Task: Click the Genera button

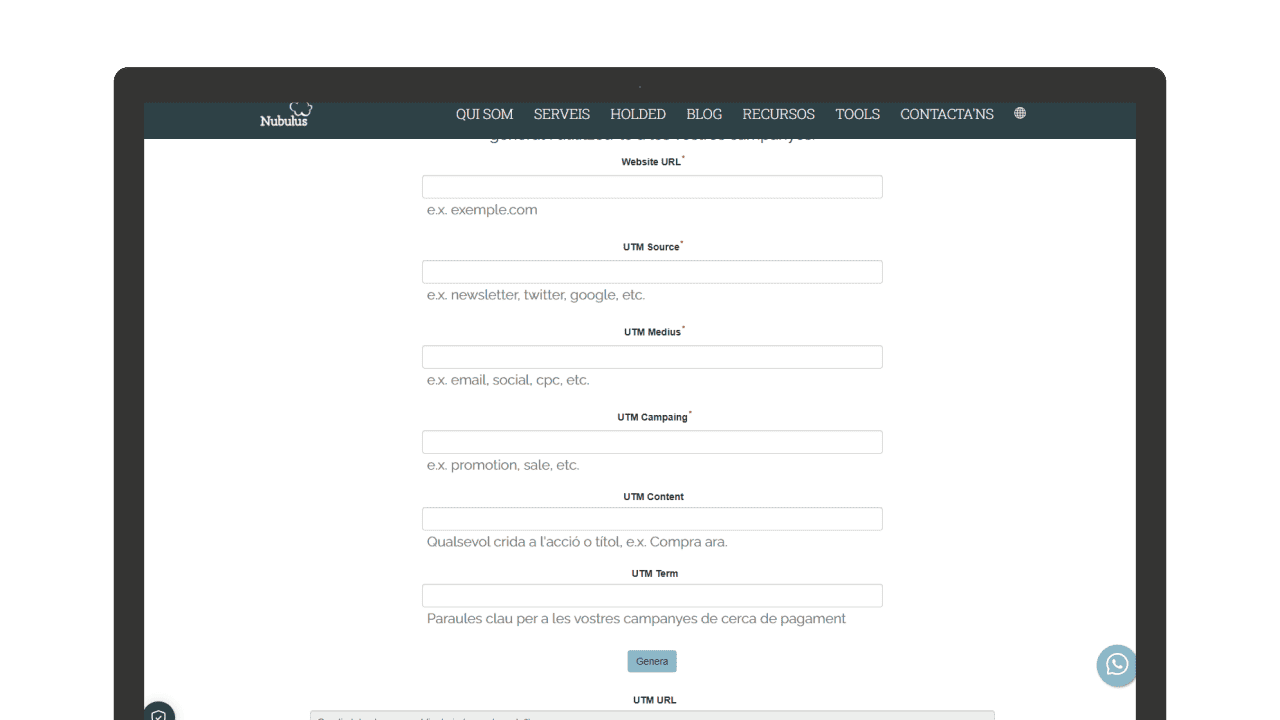Action: pos(651,661)
